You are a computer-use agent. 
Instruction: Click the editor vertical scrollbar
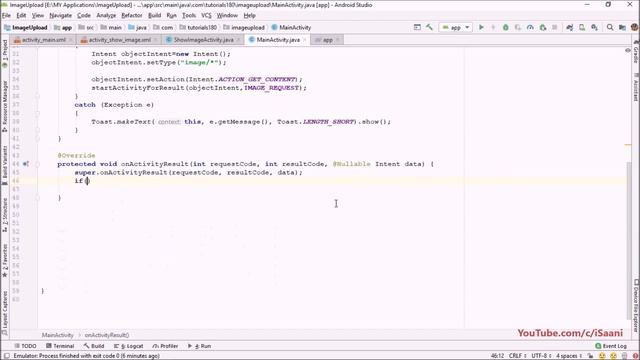629,240
